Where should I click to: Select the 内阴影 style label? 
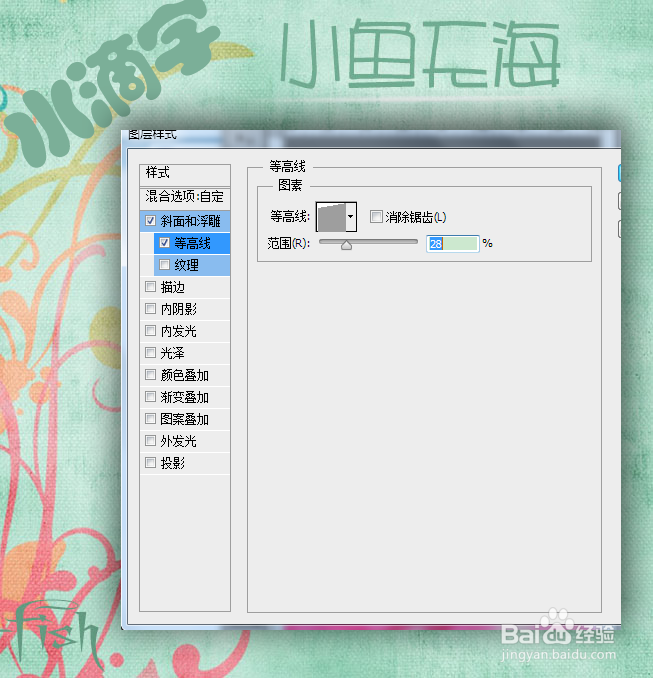click(179, 309)
